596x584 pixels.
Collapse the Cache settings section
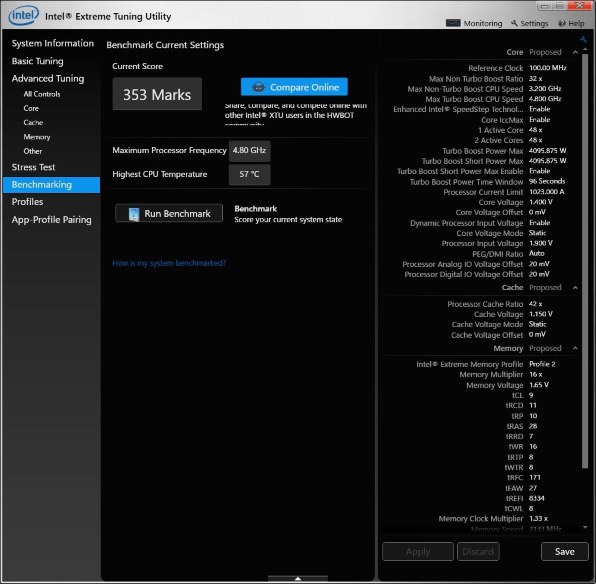tap(575, 288)
